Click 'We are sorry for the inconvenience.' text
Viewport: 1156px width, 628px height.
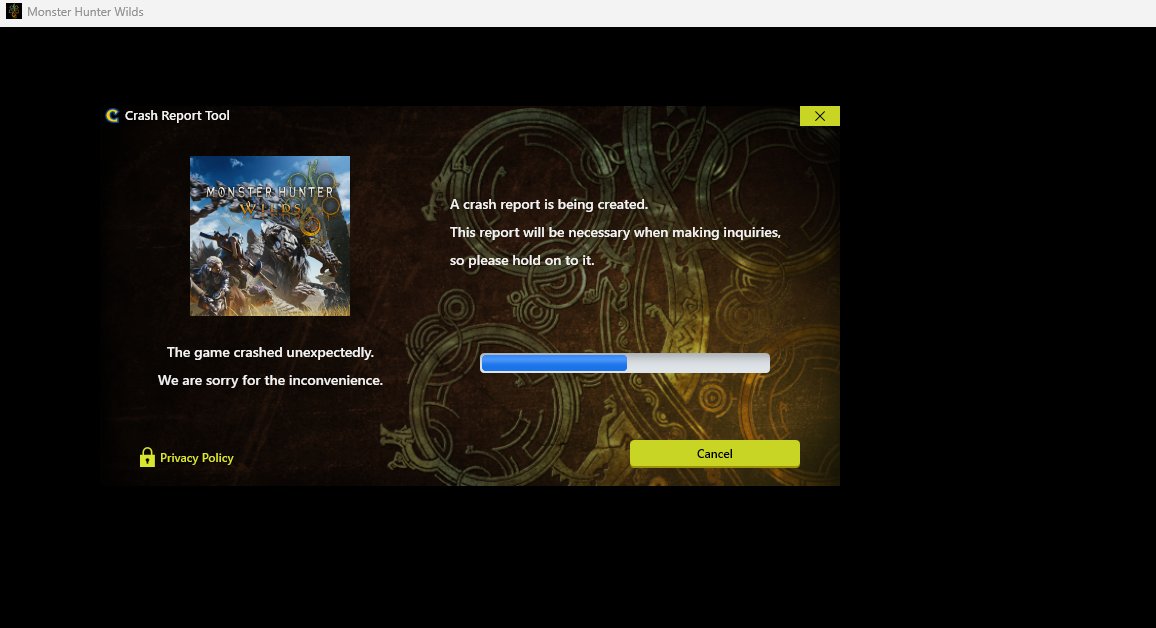tap(270, 380)
